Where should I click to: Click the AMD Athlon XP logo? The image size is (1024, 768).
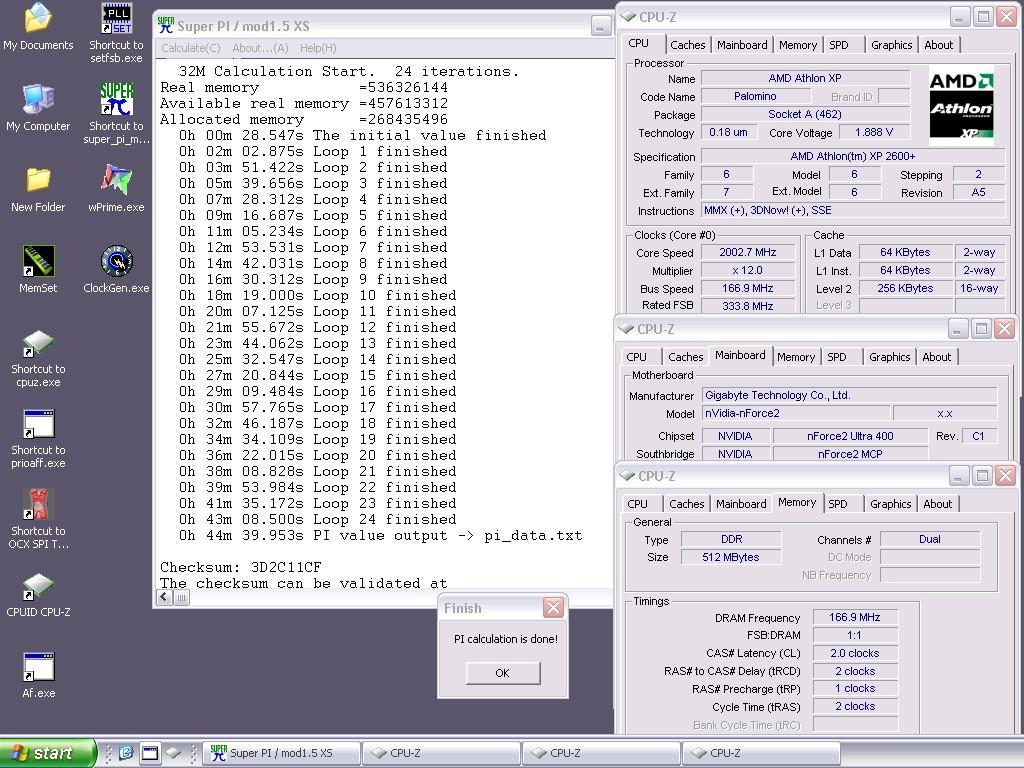961,105
